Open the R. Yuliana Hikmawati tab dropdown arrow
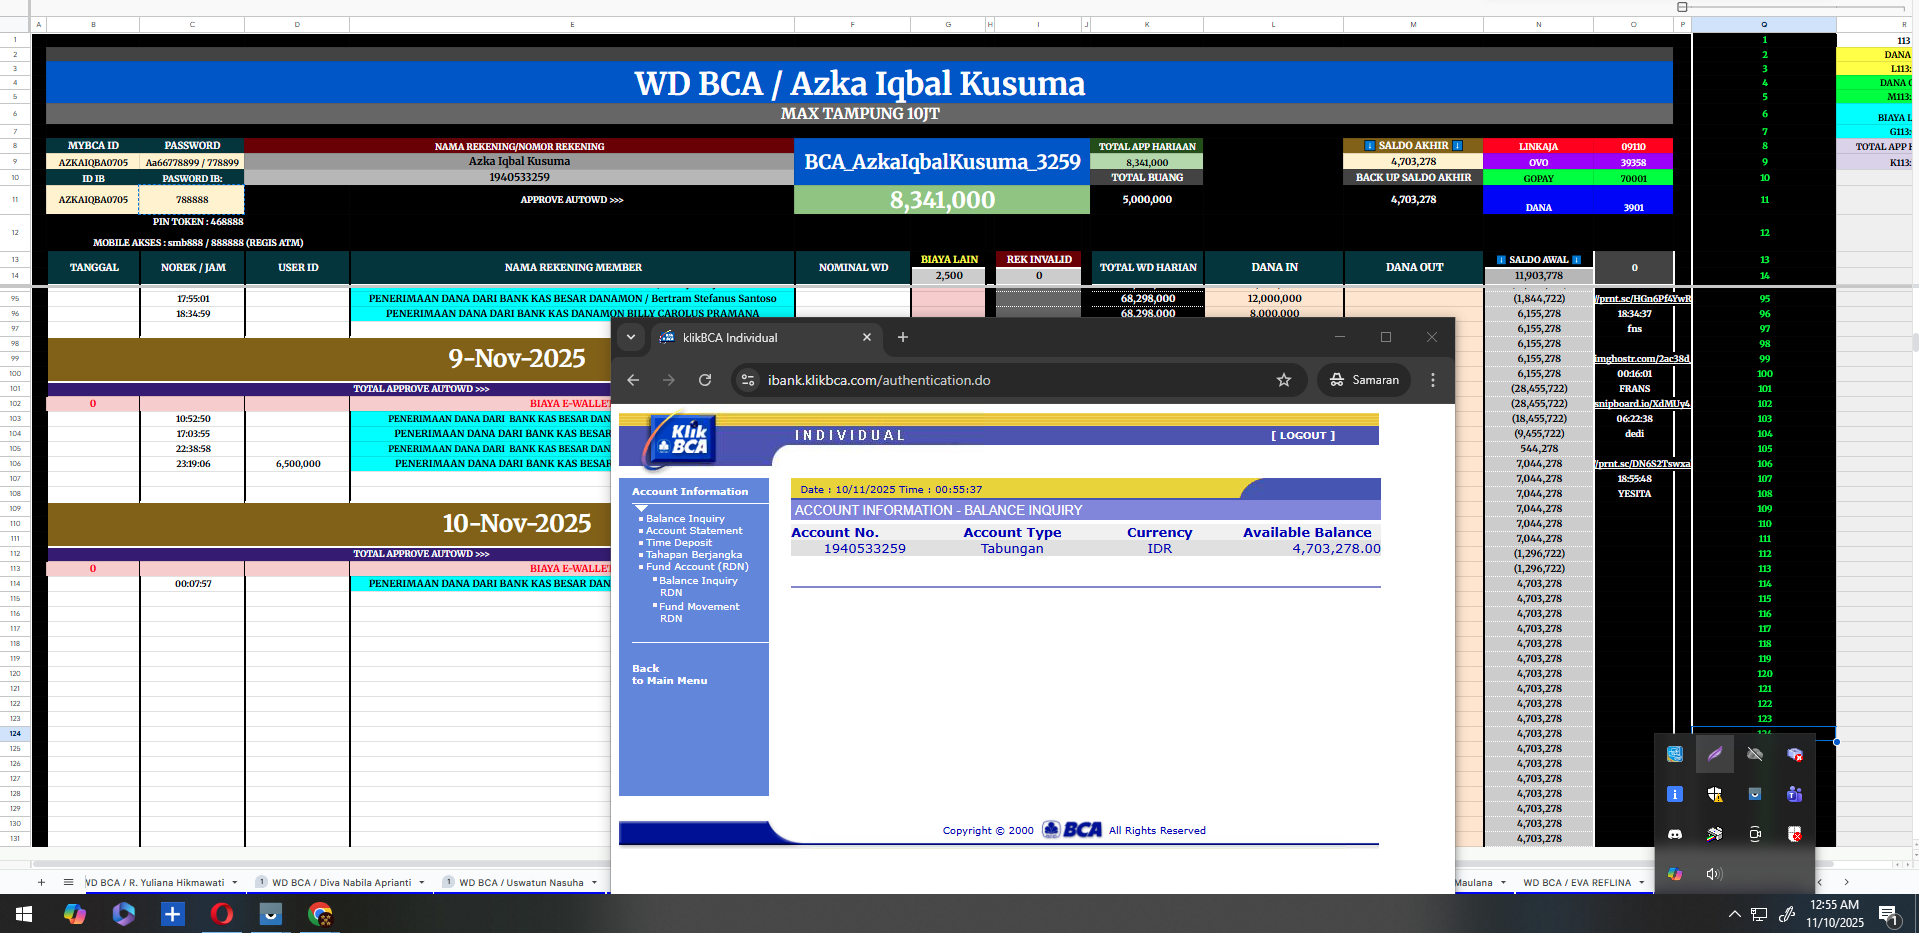This screenshot has width=1919, height=933. point(235,883)
